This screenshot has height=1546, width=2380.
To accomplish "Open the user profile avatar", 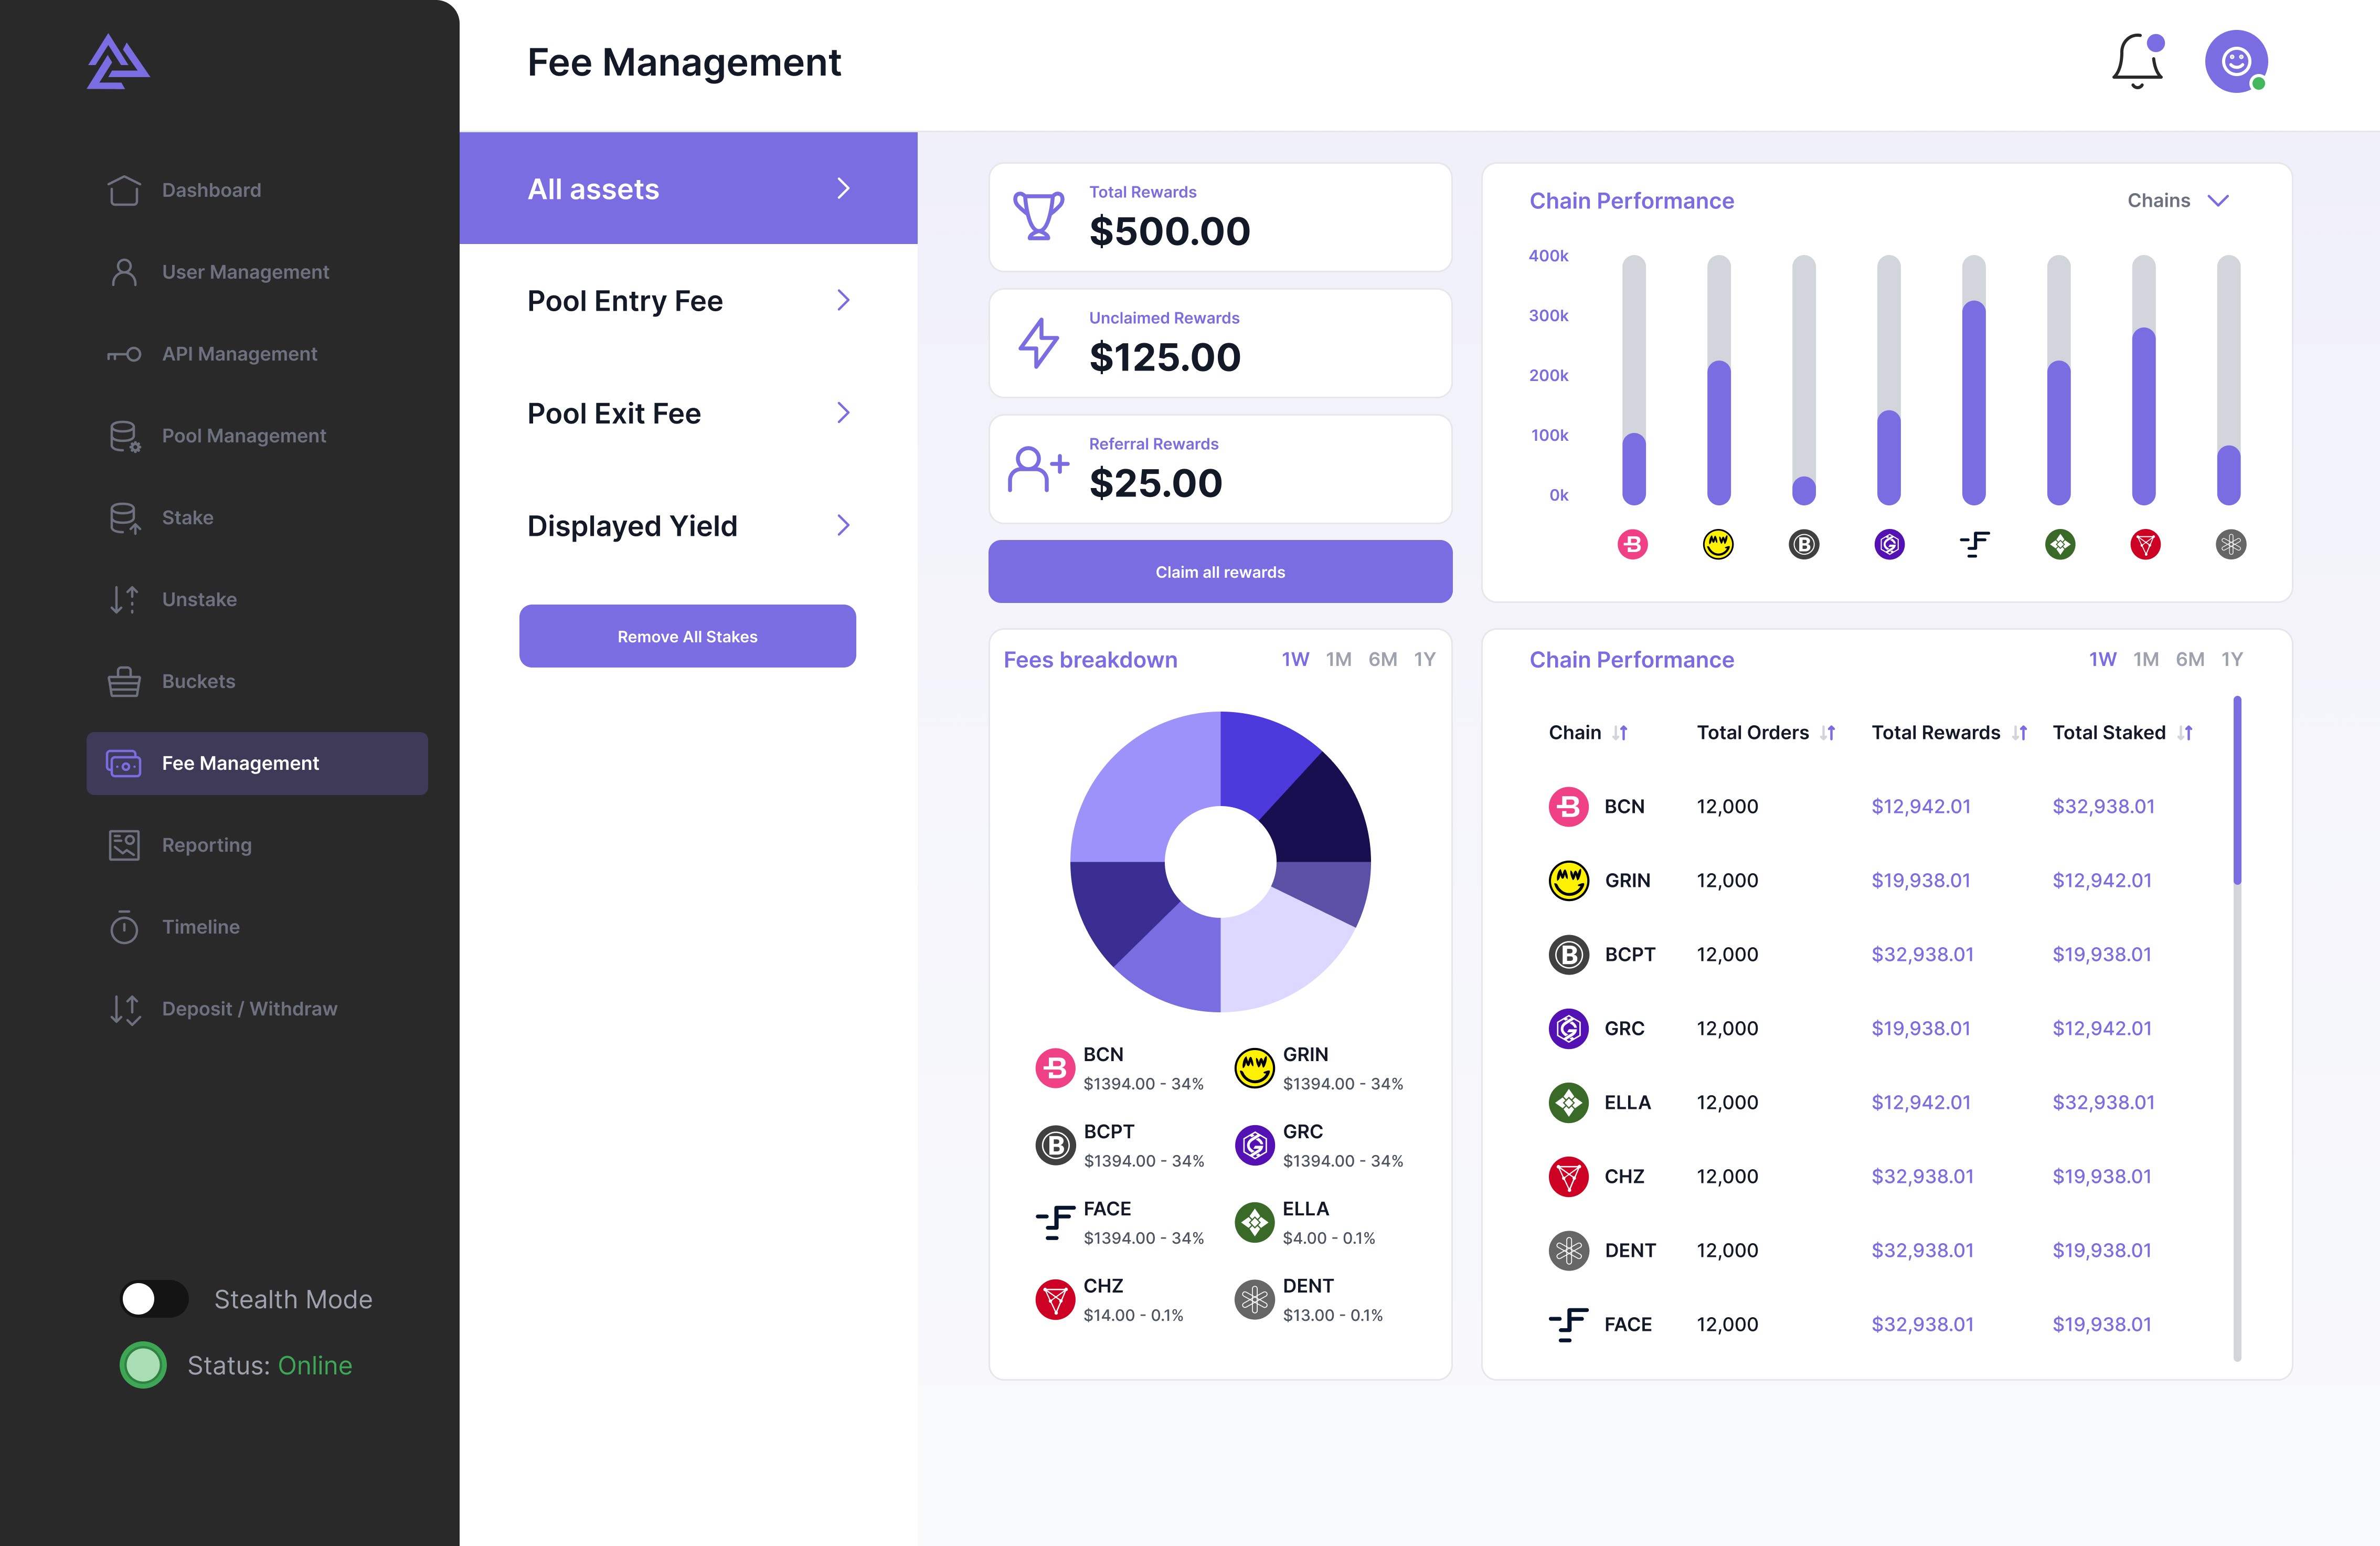I will coord(2236,62).
